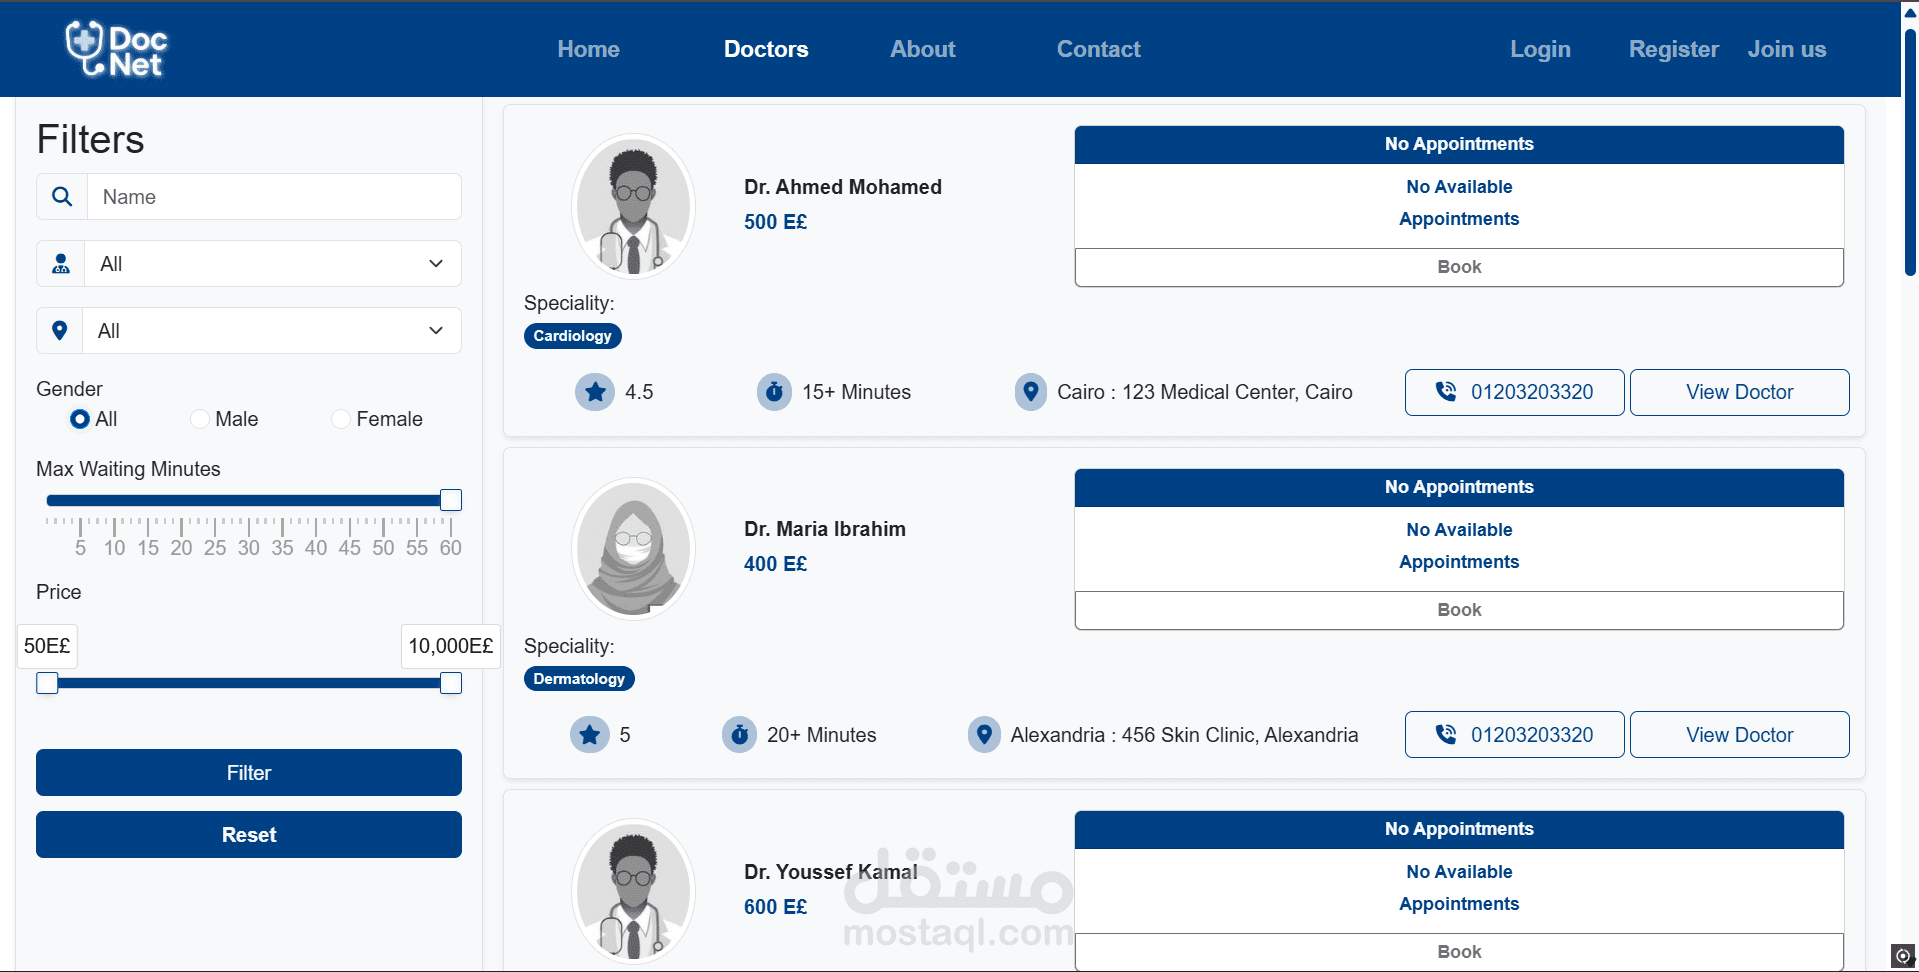Click the Cardiology specialty badge
1919x972 pixels.
pyautogui.click(x=572, y=336)
